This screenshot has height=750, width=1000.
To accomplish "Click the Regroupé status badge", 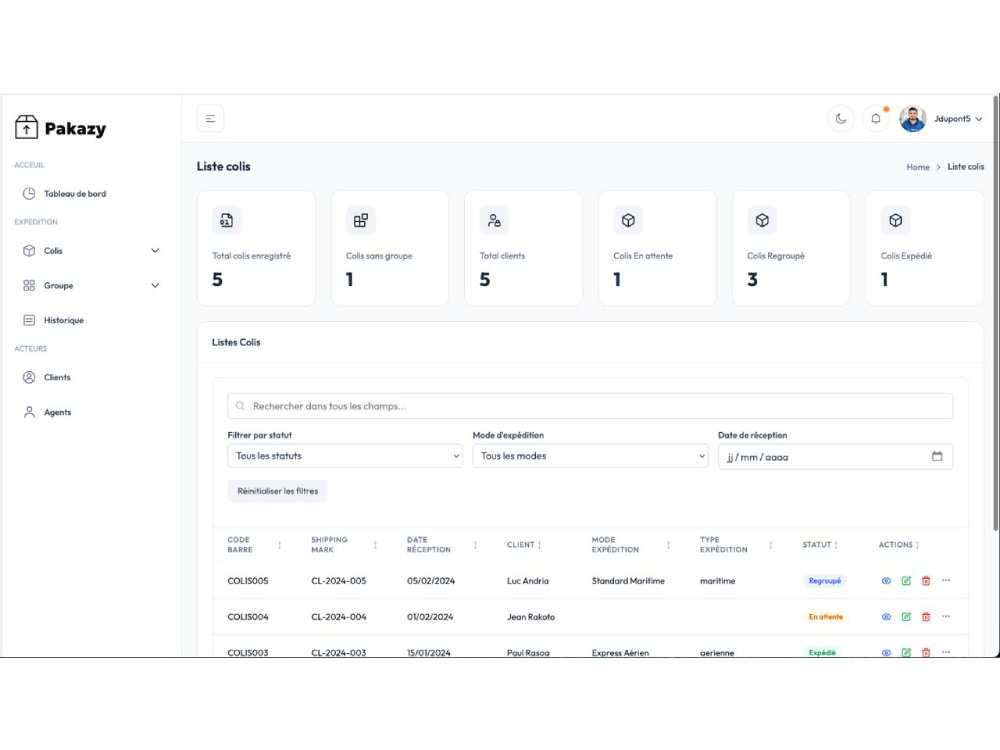I will click(x=825, y=581).
